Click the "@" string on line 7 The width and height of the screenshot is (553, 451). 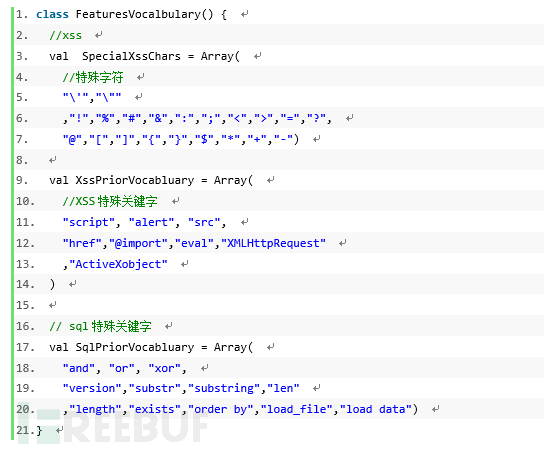[72, 140]
